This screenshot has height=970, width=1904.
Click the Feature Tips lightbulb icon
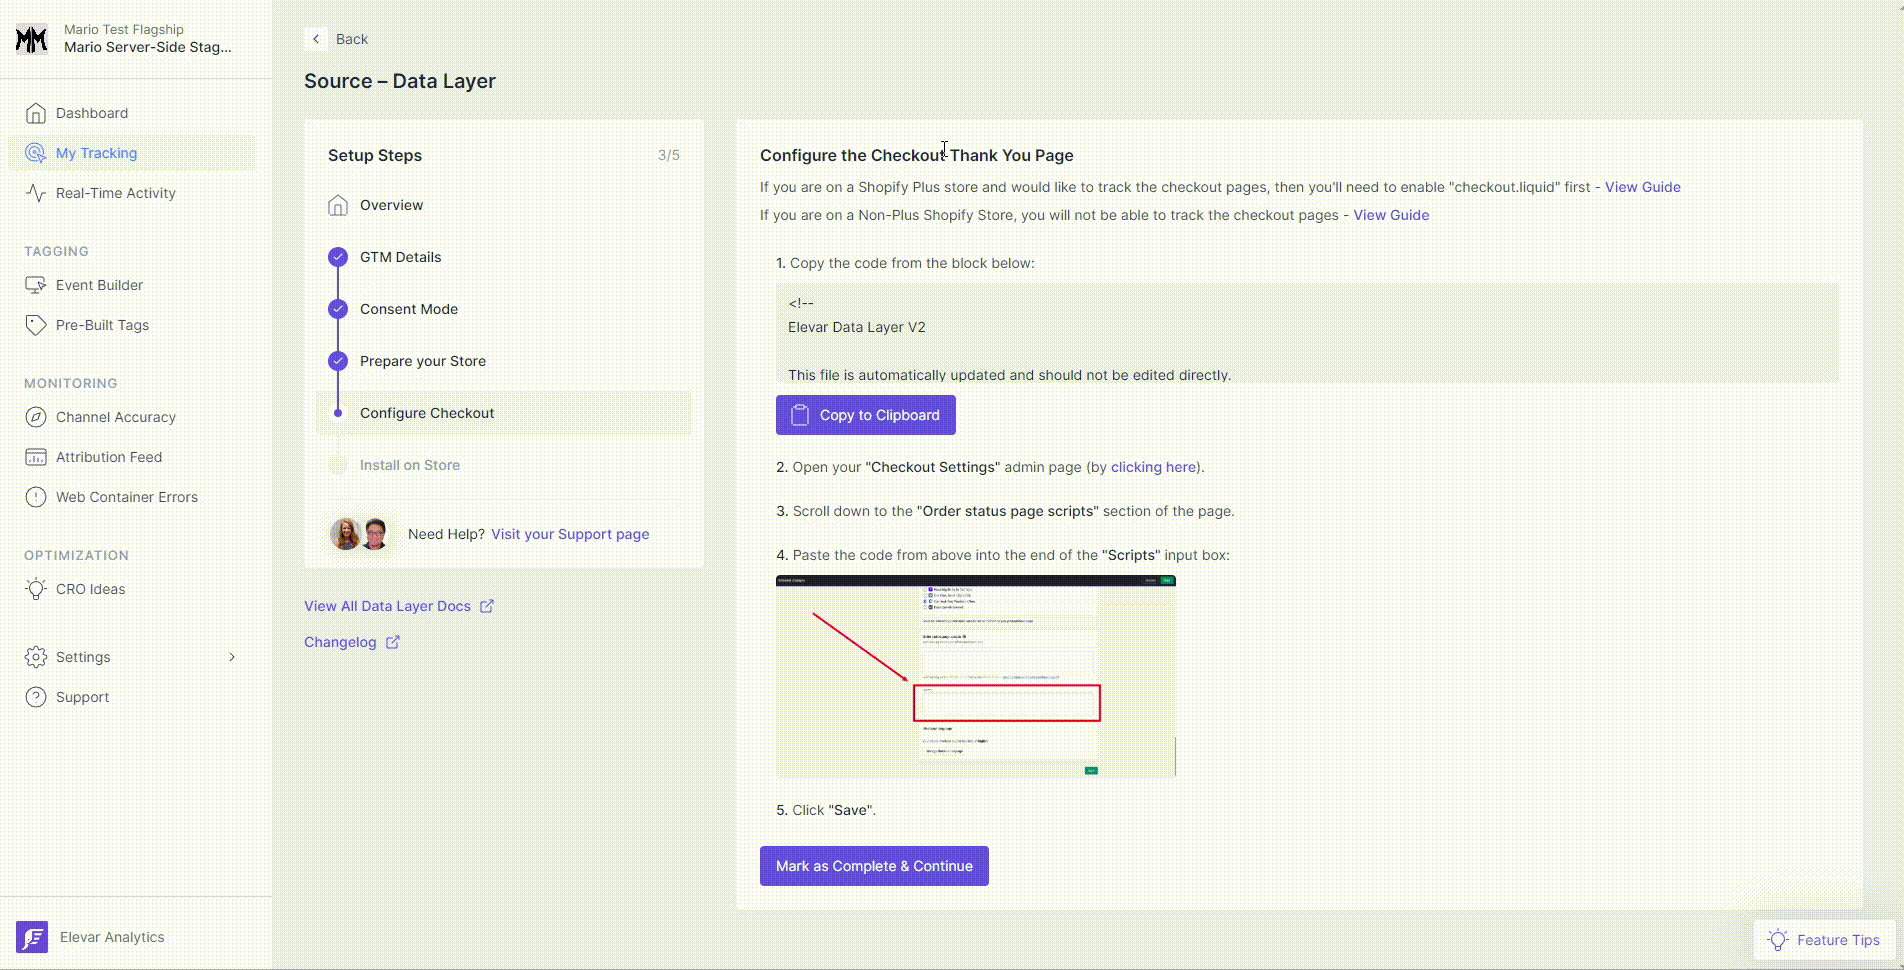click(1777, 940)
